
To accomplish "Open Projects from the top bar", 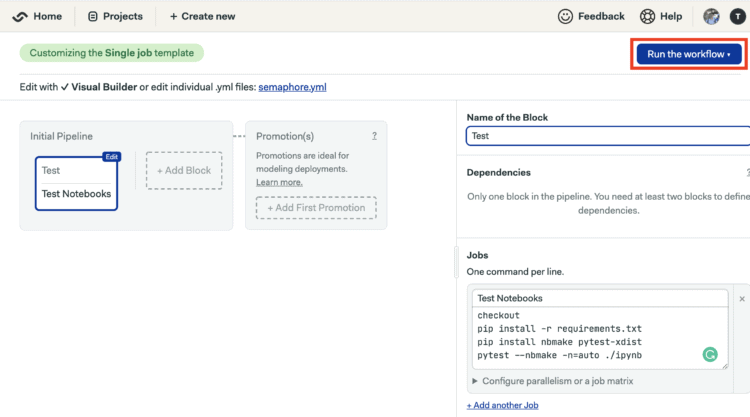I will [115, 16].
